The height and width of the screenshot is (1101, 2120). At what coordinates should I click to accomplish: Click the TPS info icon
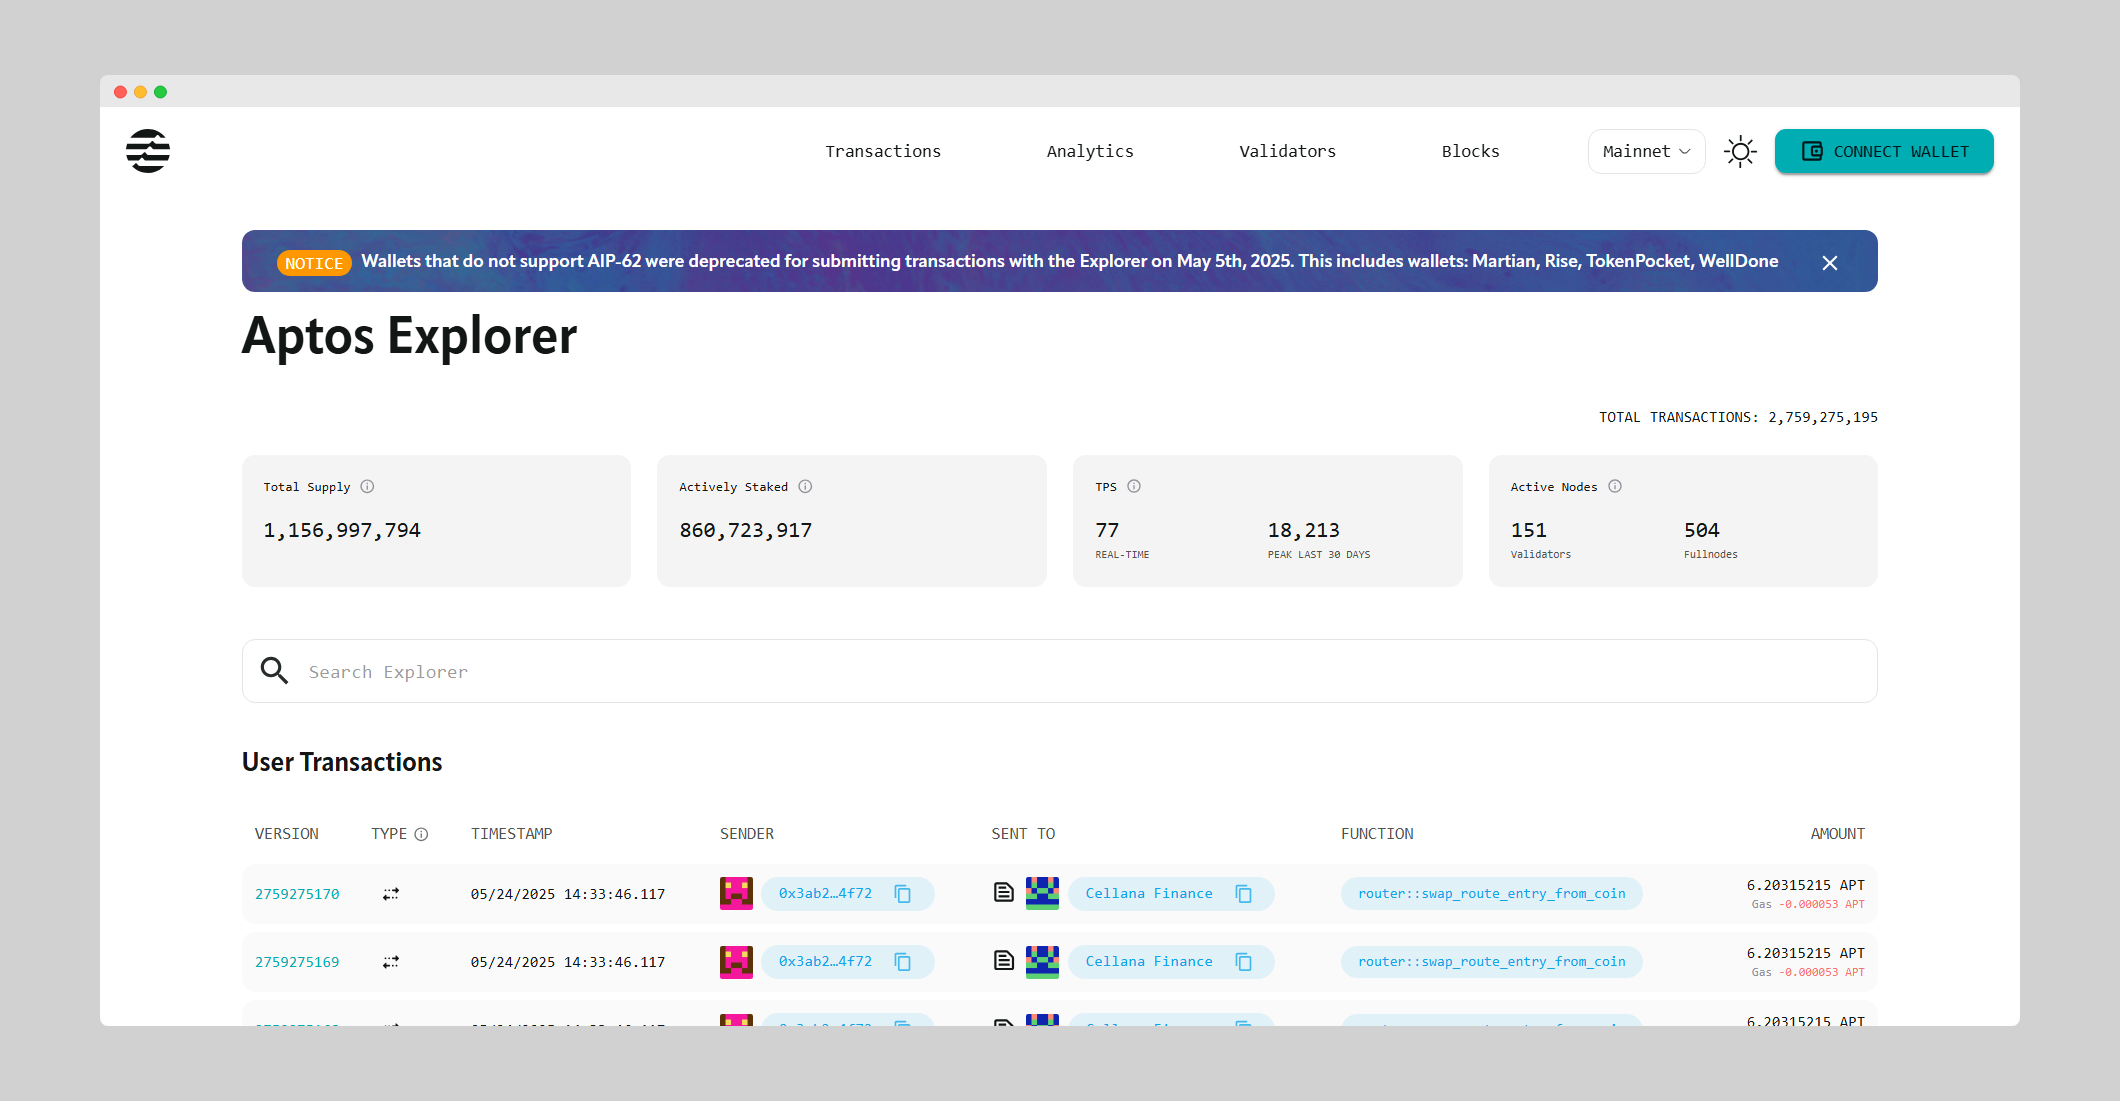[1134, 487]
